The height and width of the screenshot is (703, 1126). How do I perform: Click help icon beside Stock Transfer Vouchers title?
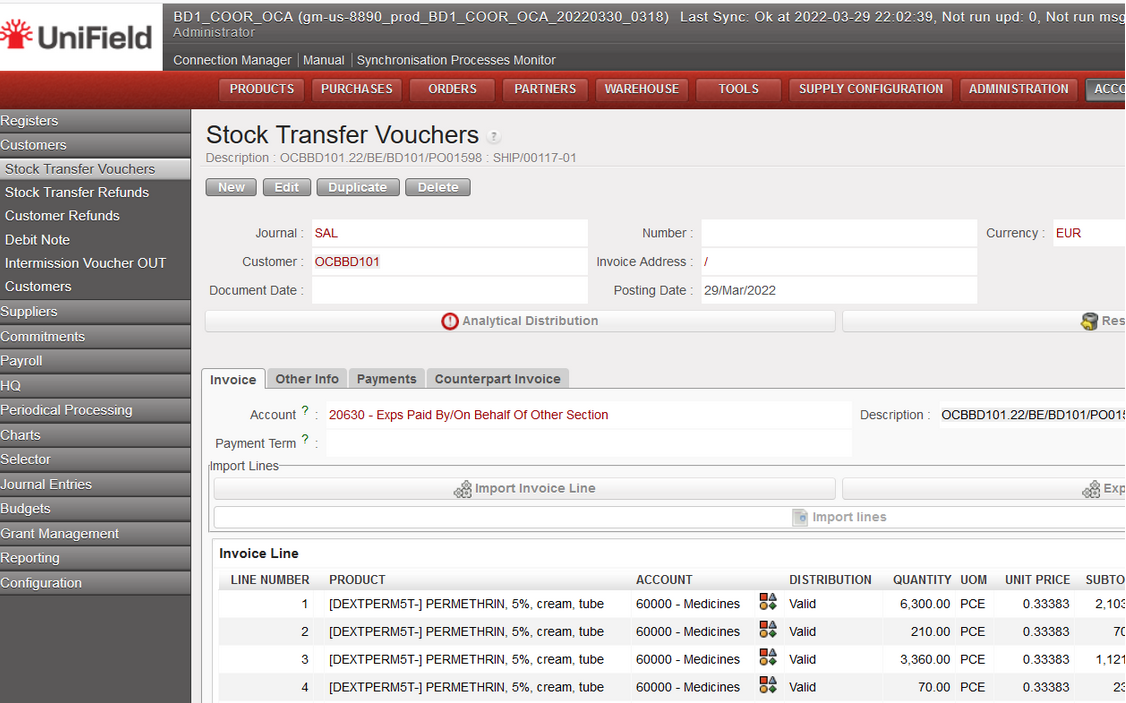click(494, 137)
